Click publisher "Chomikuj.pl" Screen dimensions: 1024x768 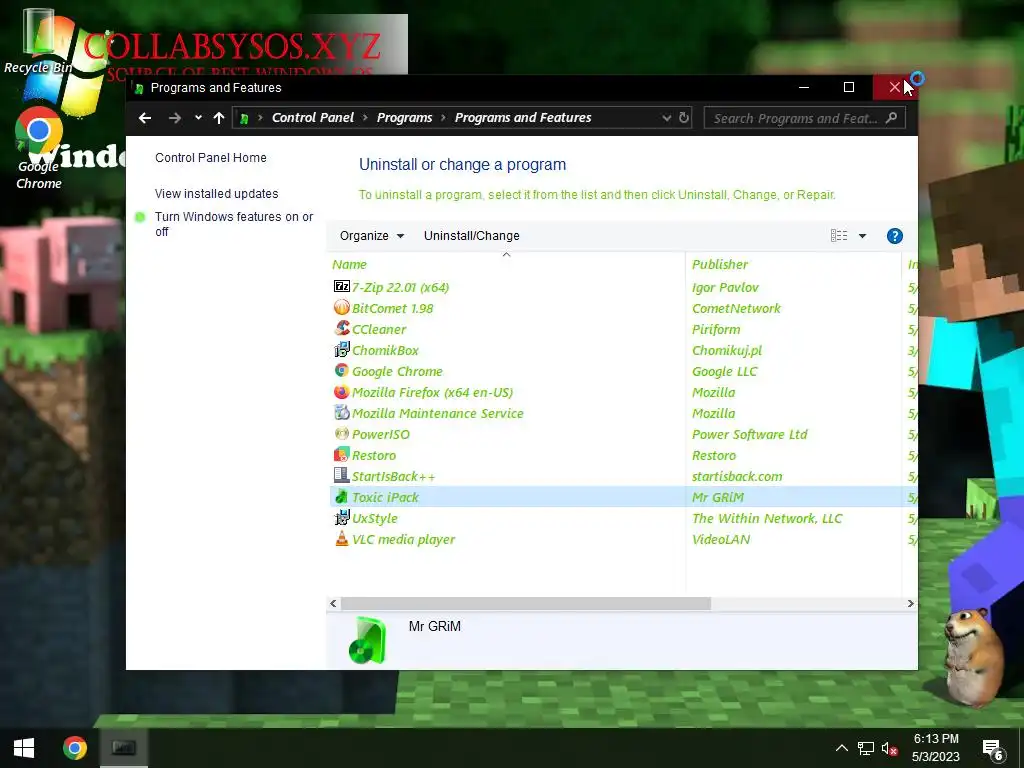[727, 350]
